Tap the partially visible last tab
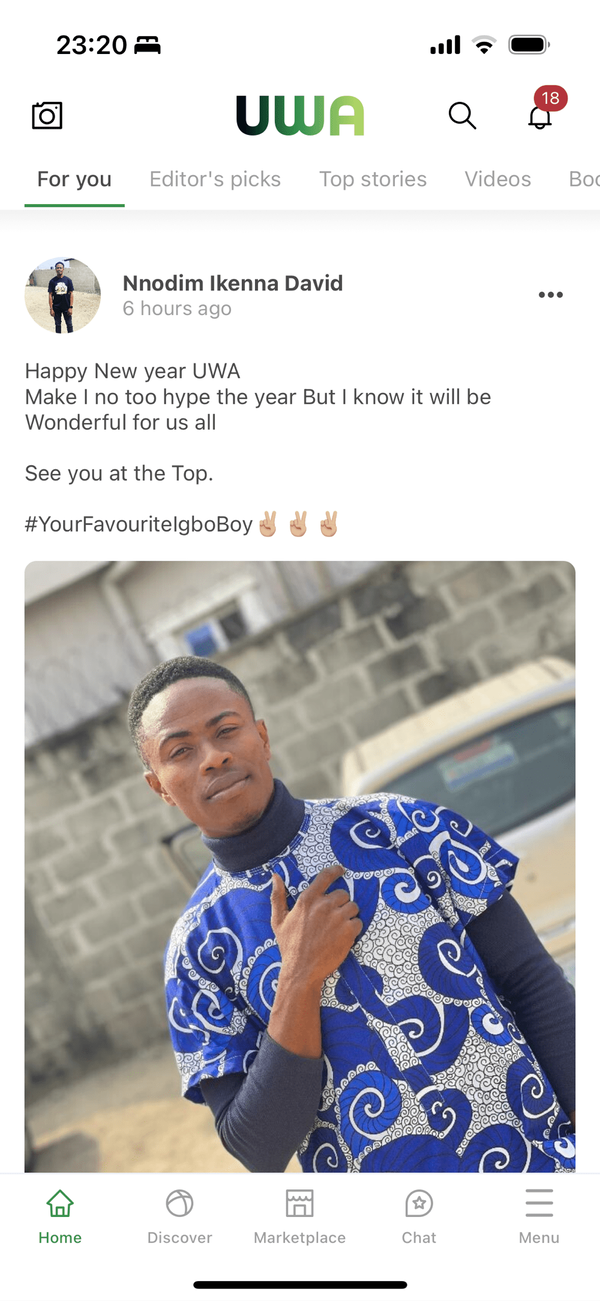Screen dimensions: 600x1301 (x=584, y=180)
